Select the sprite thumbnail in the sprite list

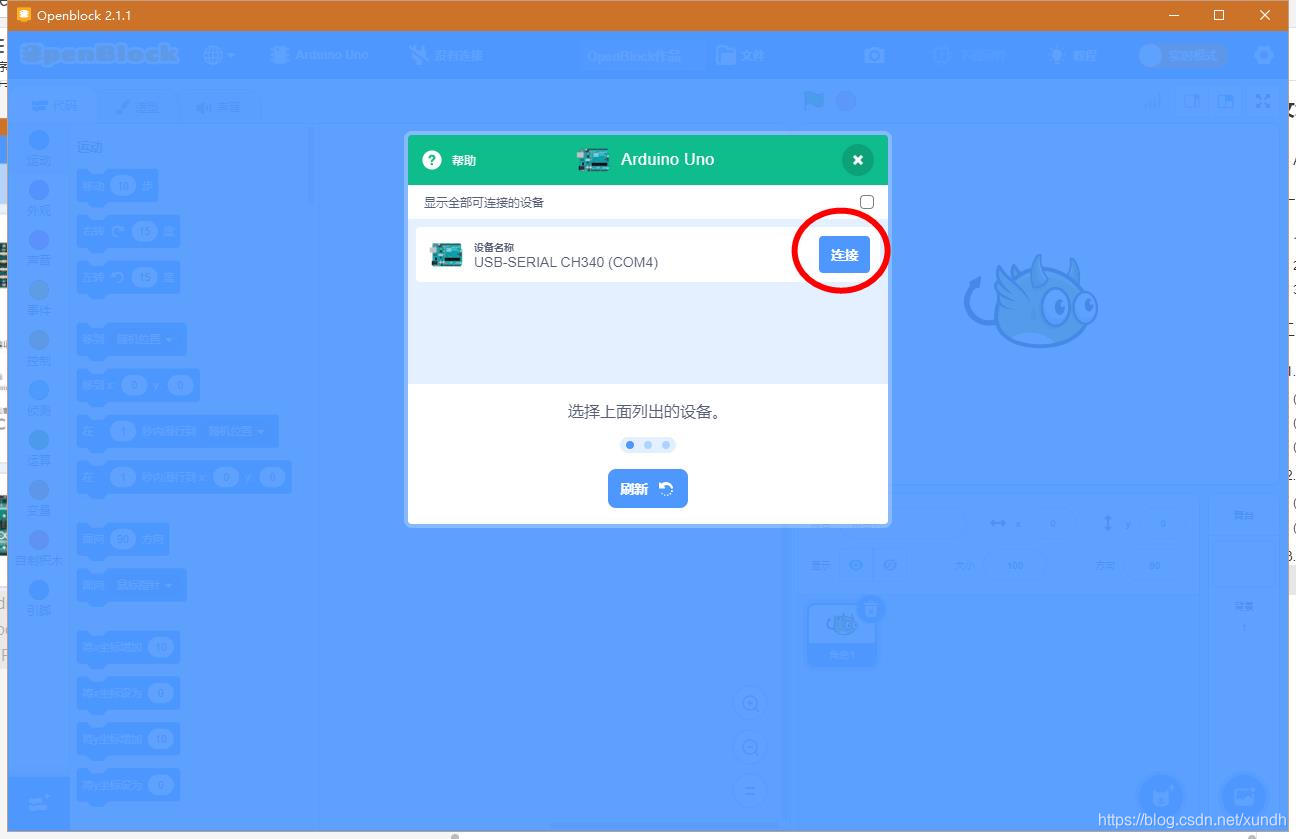(x=842, y=633)
